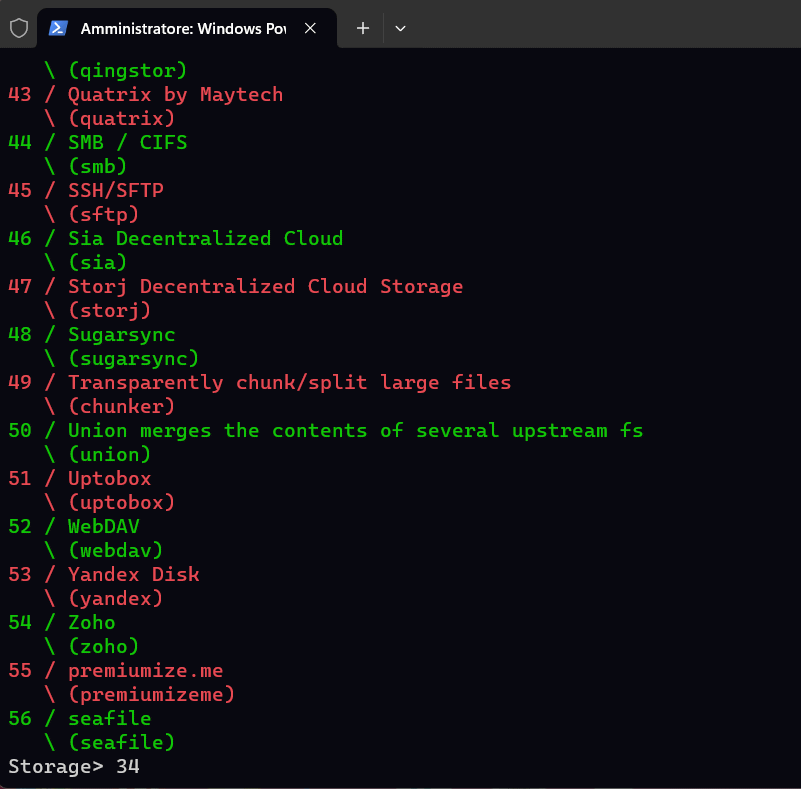The height and width of the screenshot is (789, 801).
Task: Click the 'SSH/SFTP' option text
Action: 115,191
